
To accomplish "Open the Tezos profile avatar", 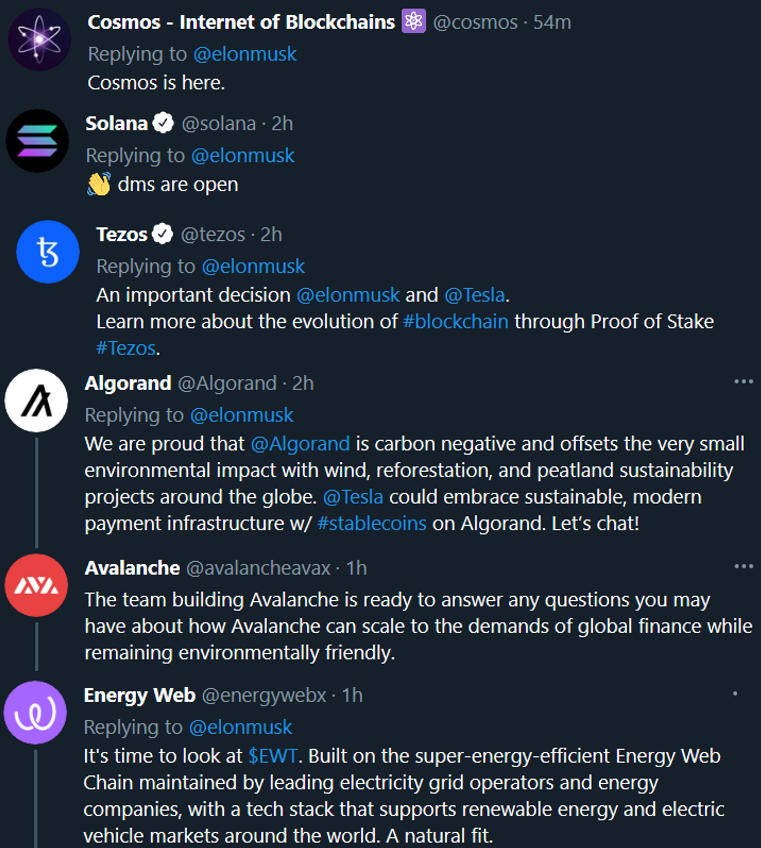I will click(48, 251).
